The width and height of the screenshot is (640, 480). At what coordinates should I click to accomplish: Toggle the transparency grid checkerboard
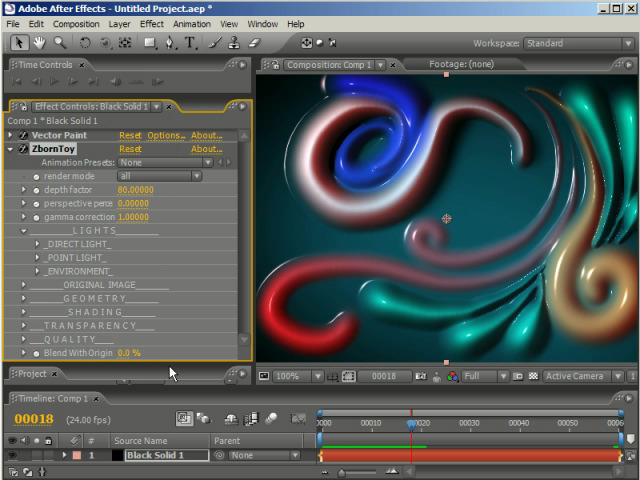[533, 376]
